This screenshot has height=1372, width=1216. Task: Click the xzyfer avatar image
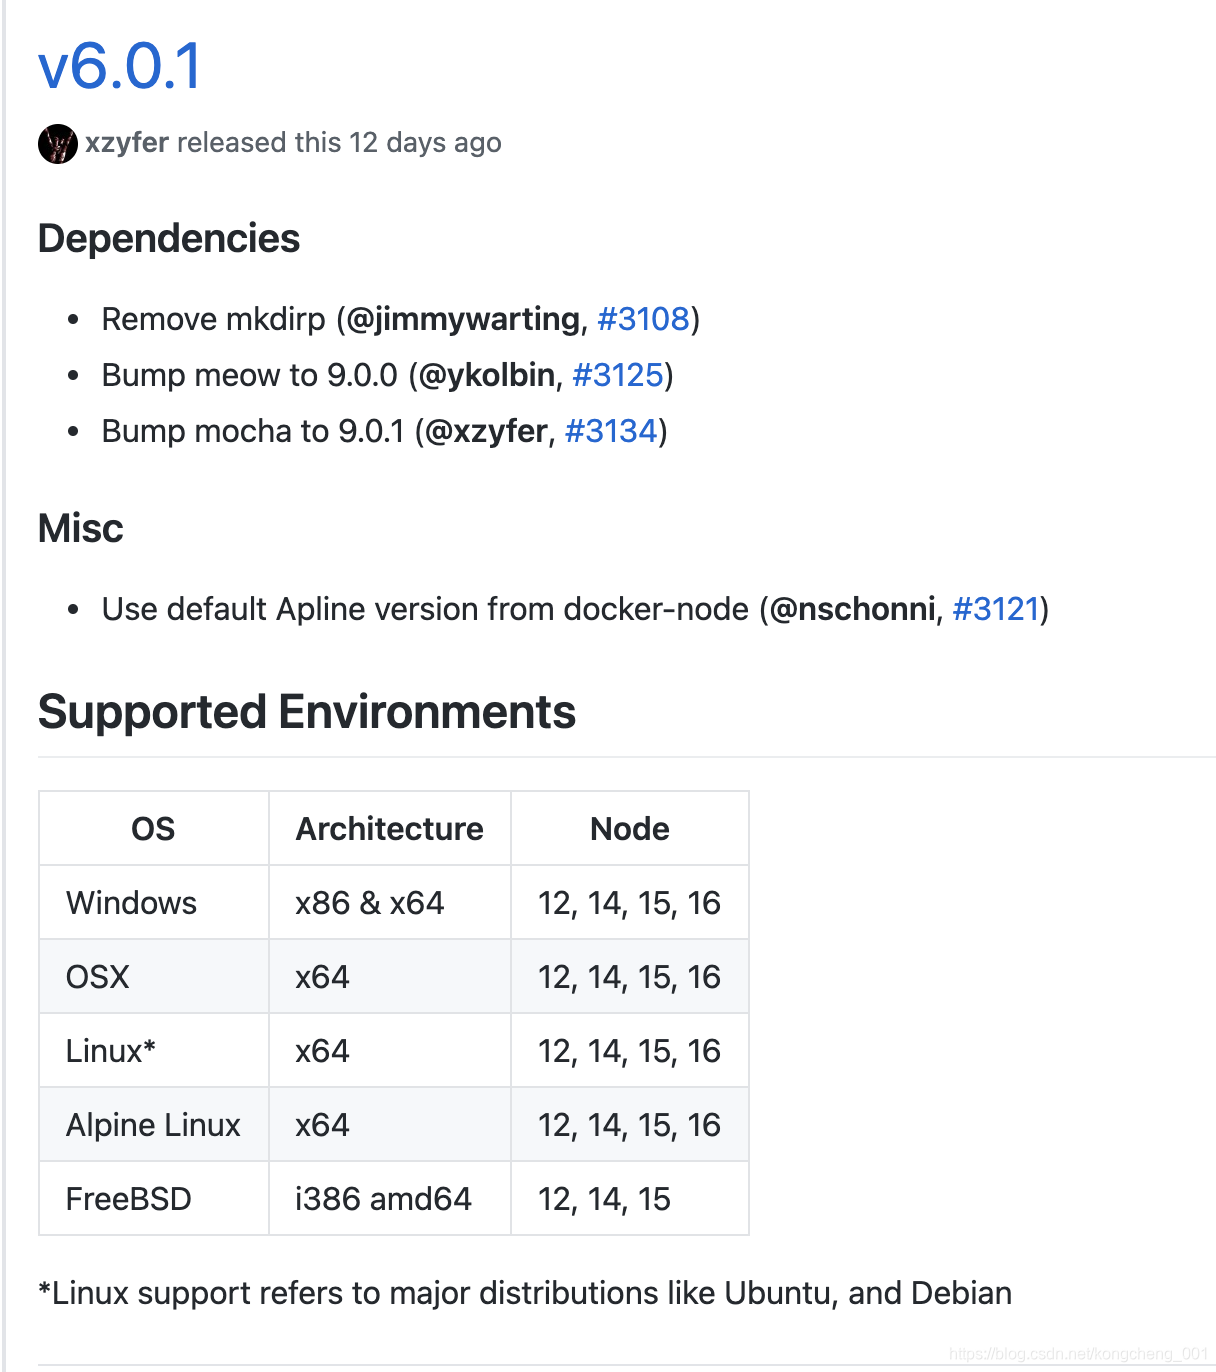[x=58, y=144]
